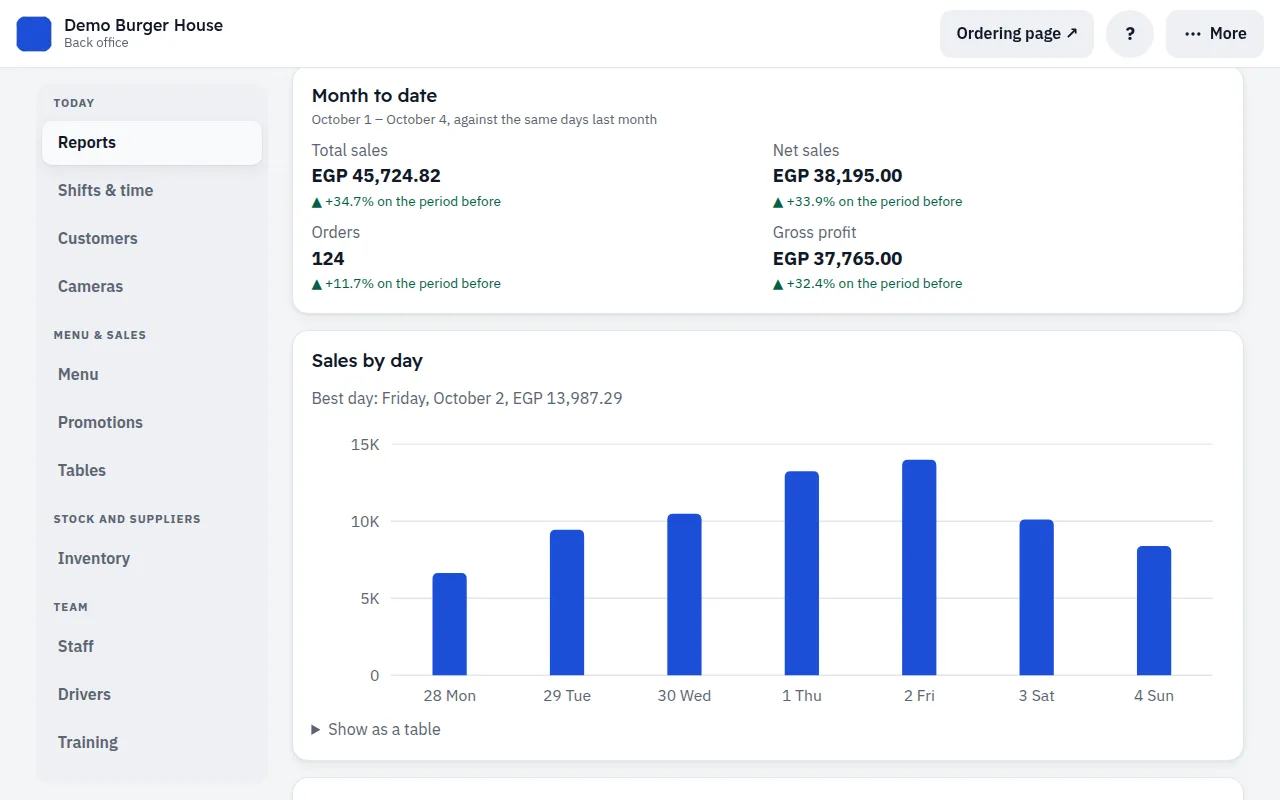Click the 1 Thu sales bar

point(802,573)
